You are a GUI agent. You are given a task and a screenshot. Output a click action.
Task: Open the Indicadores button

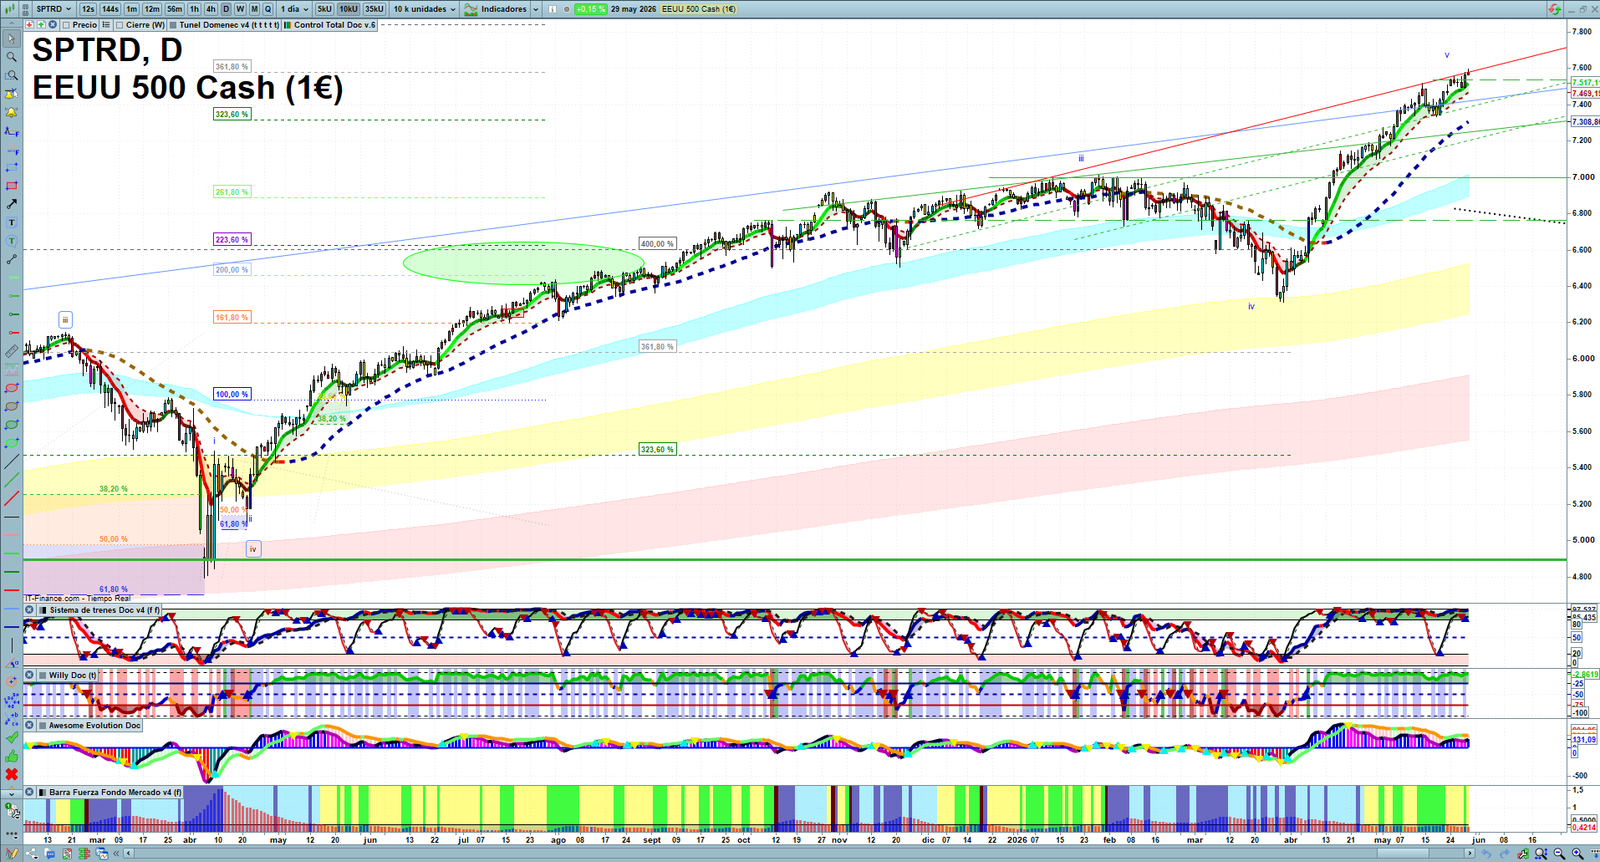tap(494, 9)
